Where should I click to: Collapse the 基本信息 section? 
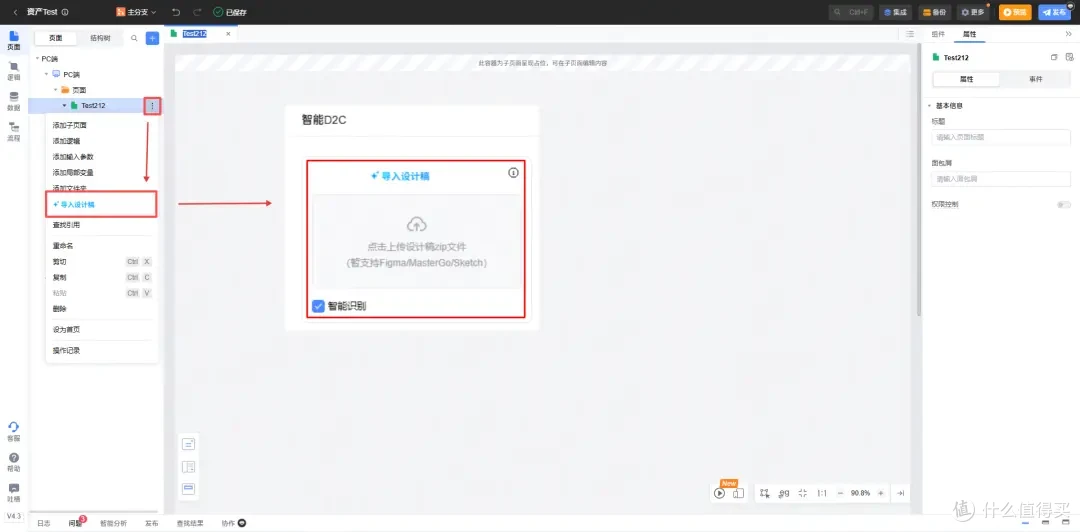tap(929, 106)
